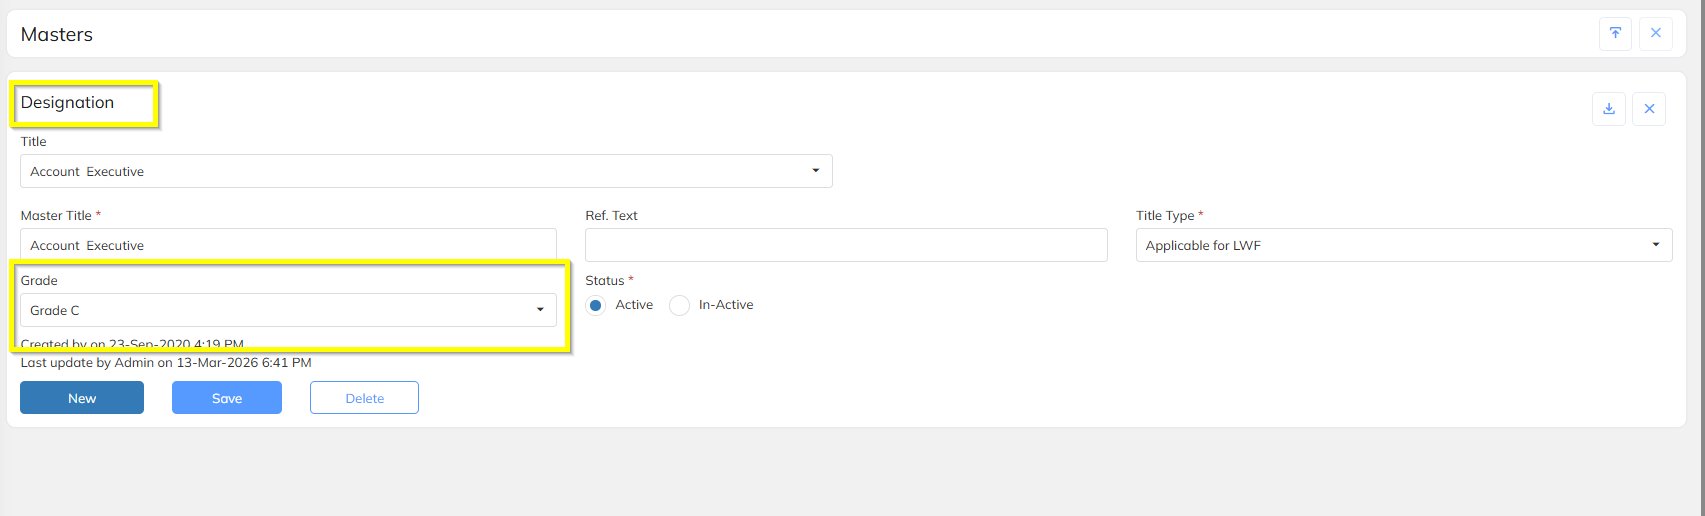This screenshot has height=516, width=1705.
Task: Click the Ref. Text input field
Action: click(x=846, y=245)
